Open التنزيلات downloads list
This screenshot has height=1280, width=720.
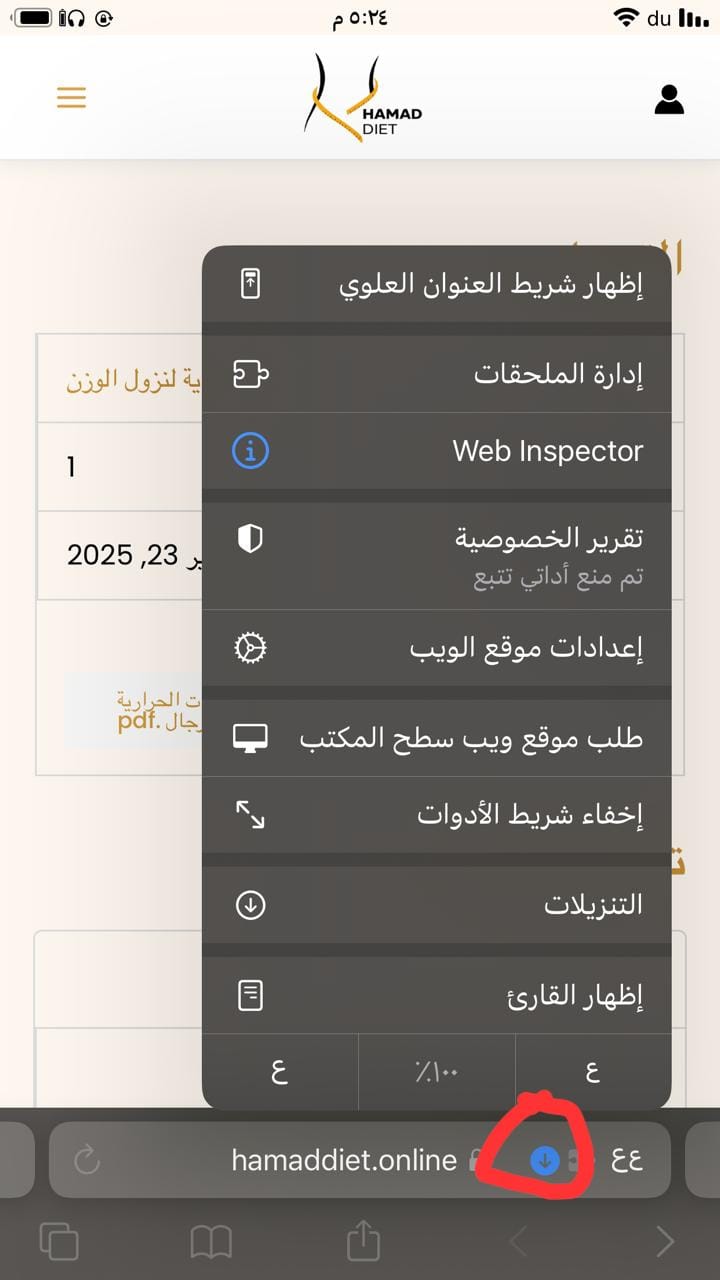pos(437,905)
